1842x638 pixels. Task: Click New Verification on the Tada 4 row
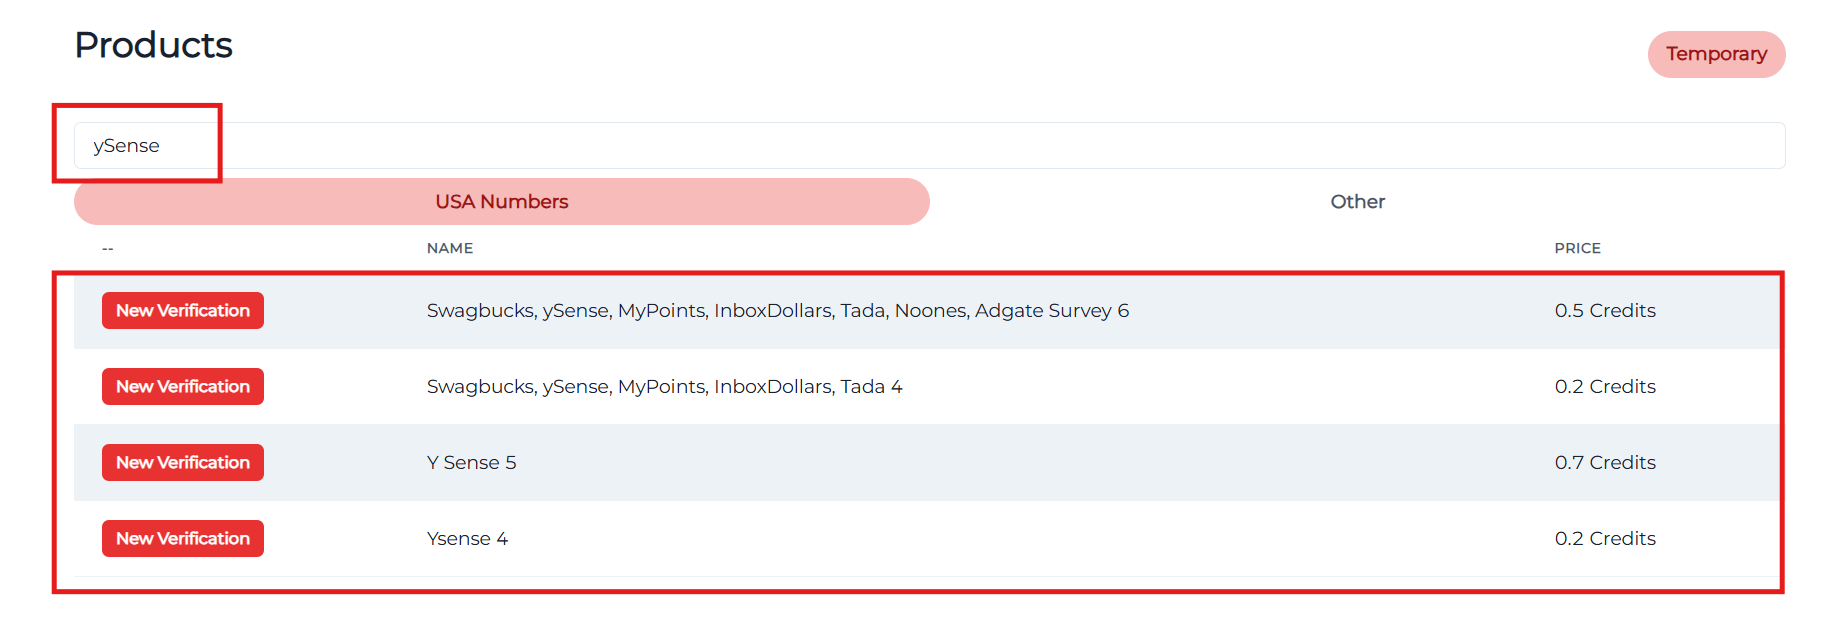[182, 386]
